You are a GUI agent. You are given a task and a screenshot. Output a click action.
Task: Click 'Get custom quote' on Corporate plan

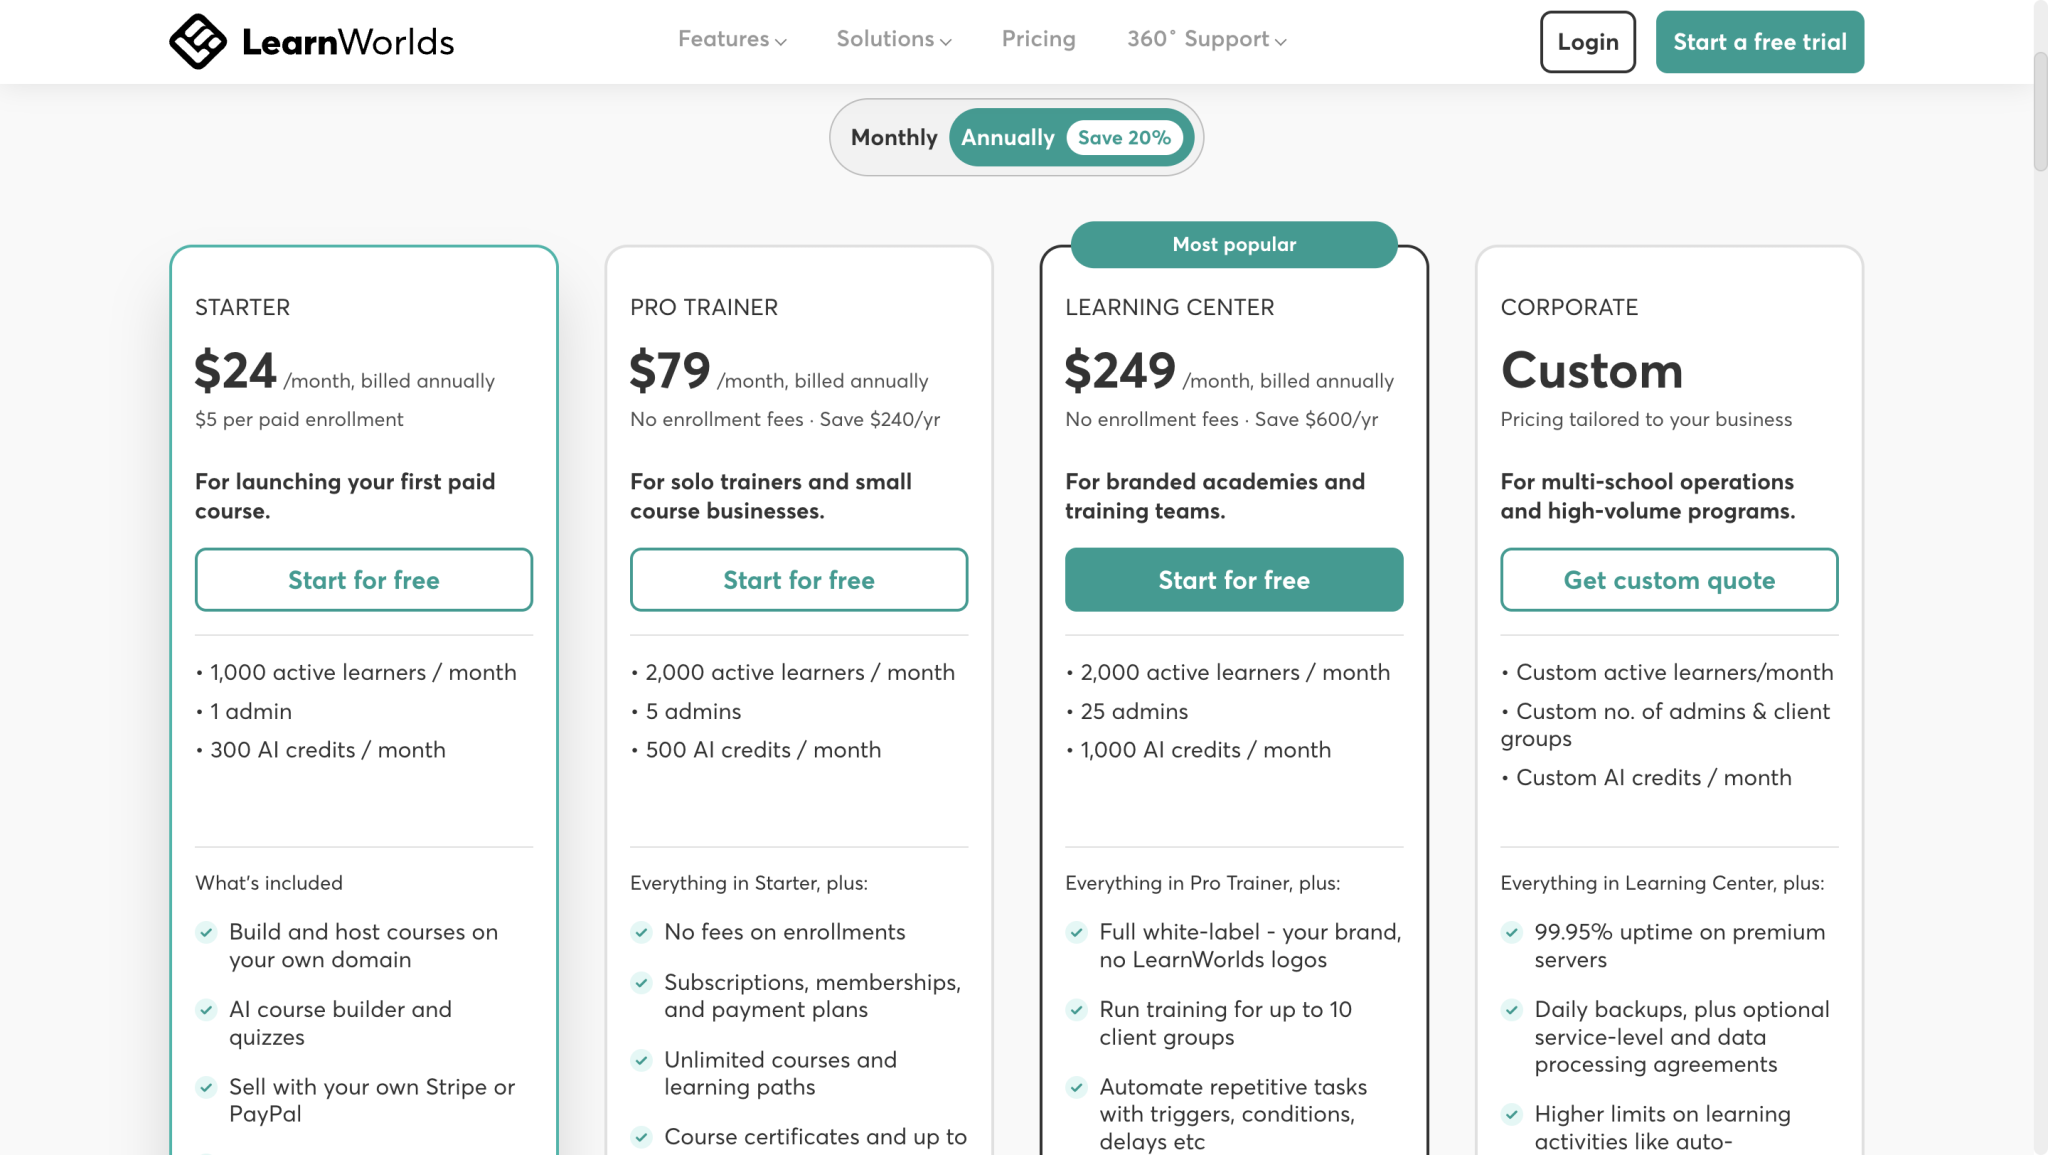click(1669, 580)
